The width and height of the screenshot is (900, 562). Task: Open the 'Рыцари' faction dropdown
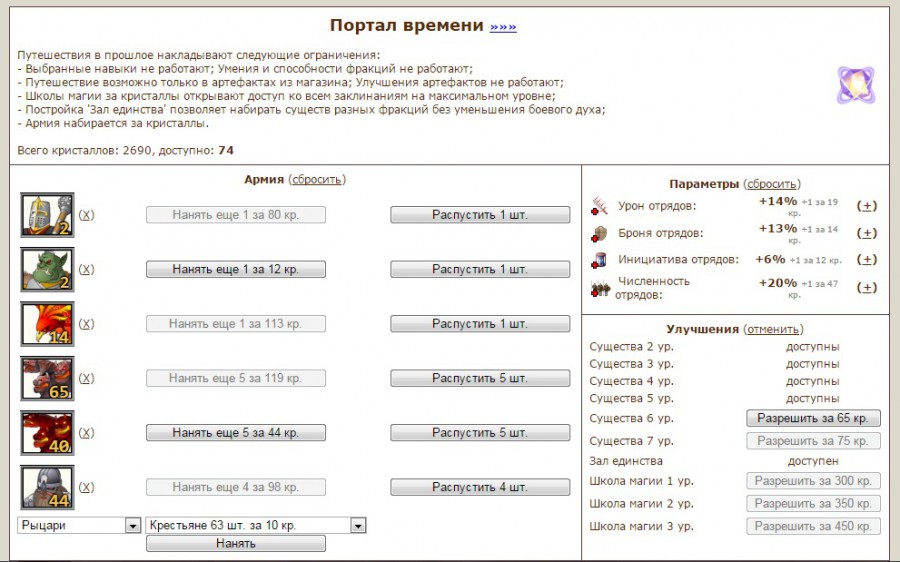pyautogui.click(x=79, y=525)
